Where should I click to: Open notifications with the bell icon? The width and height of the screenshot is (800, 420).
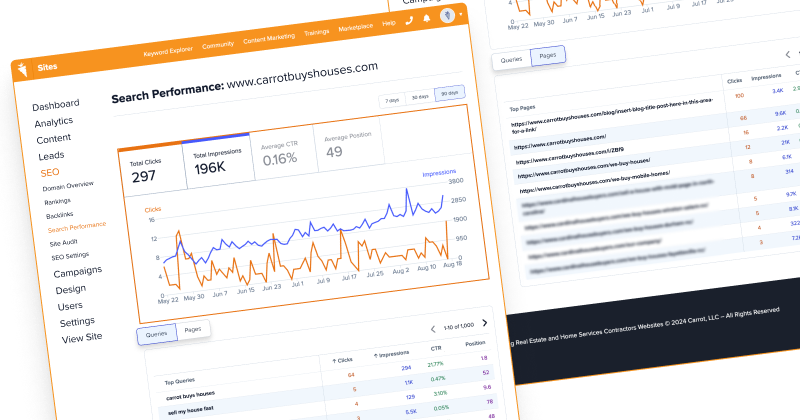[427, 18]
